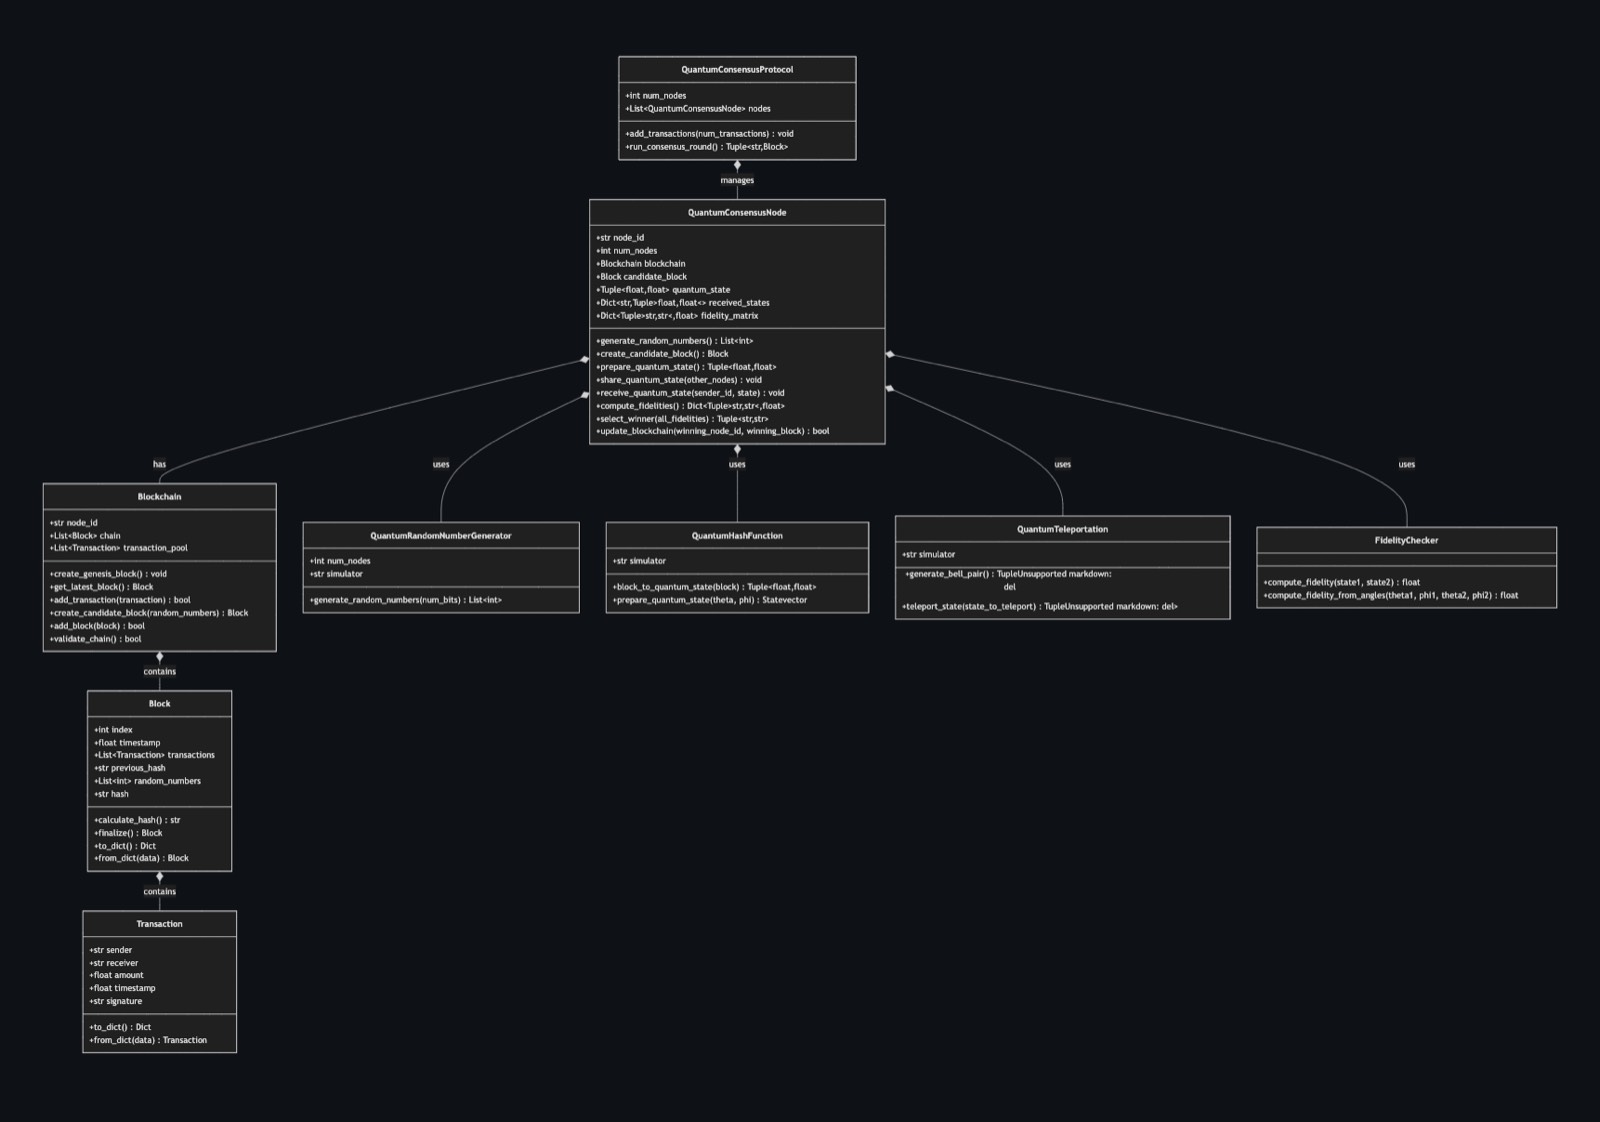Click the create_genesis_block() method
Image resolution: width=1600 pixels, height=1122 pixels.
(x=108, y=574)
